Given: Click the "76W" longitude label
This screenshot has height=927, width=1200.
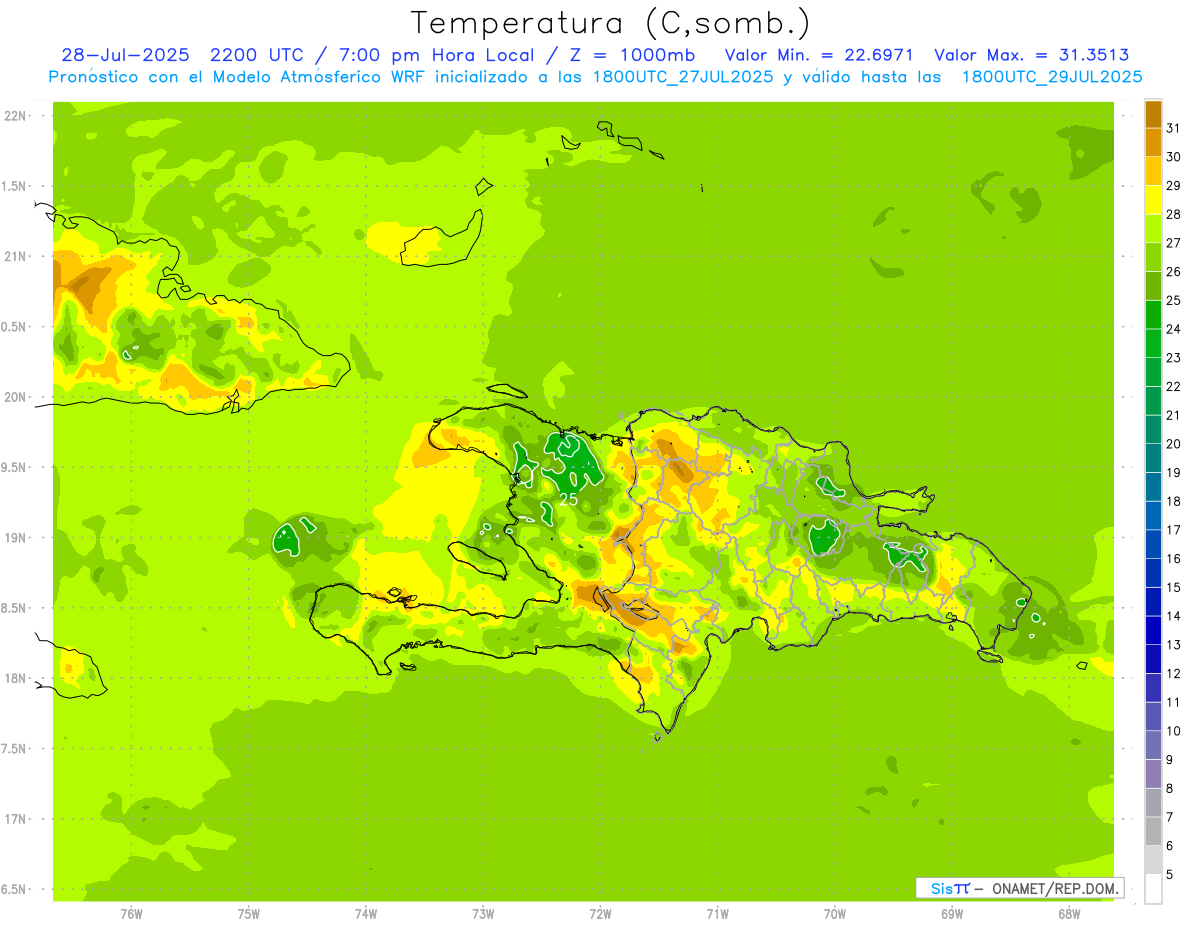Looking at the screenshot, I should (x=131, y=914).
